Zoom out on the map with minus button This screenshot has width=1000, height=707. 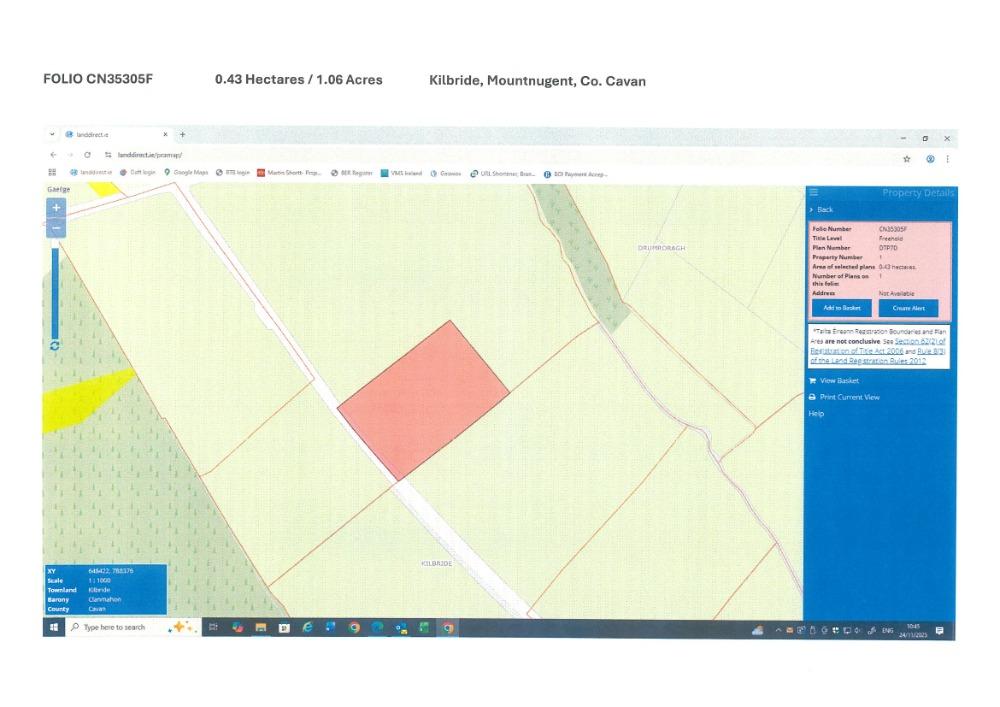tap(56, 228)
